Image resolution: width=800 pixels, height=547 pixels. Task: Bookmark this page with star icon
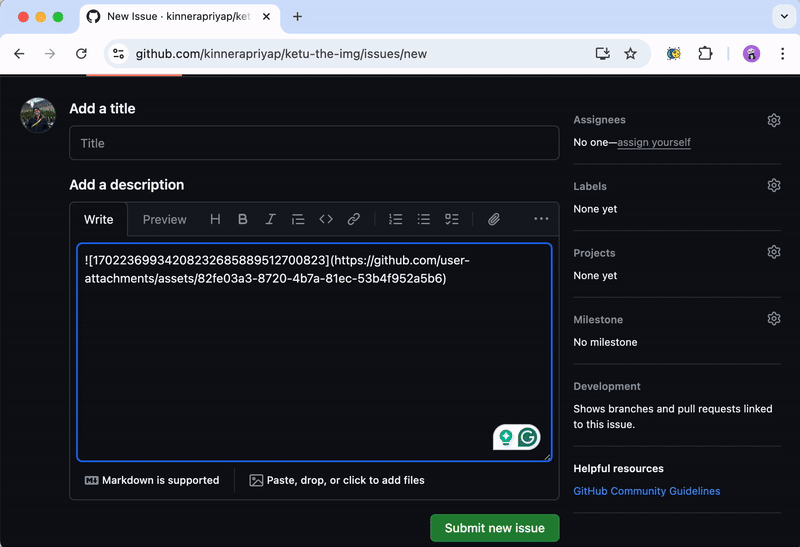(x=631, y=54)
